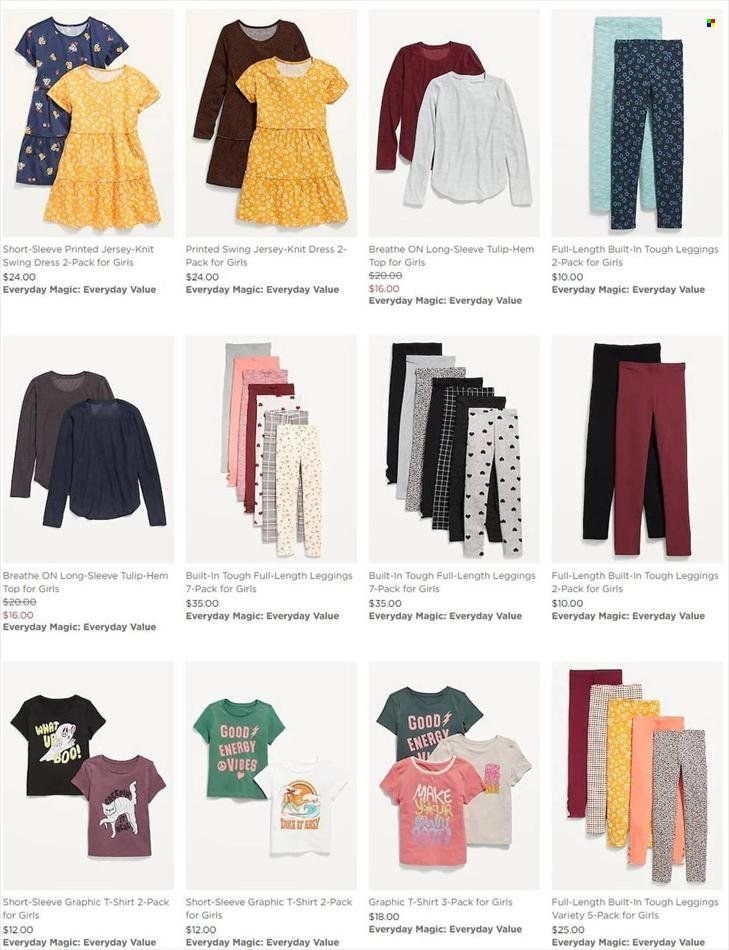Select the brown and yellow swing dress image
Viewport: 729px width, 950px height.
point(271,123)
